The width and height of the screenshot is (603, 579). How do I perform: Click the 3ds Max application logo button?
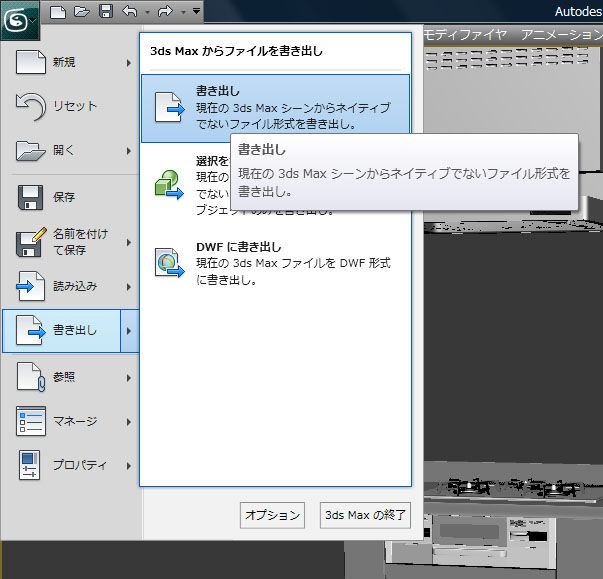[19, 19]
